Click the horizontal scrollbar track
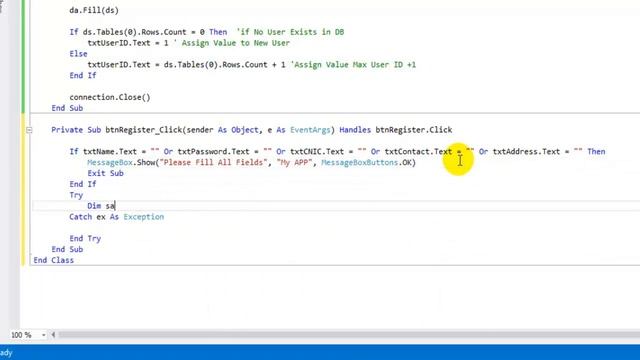The width and height of the screenshot is (640, 360). click(349, 335)
